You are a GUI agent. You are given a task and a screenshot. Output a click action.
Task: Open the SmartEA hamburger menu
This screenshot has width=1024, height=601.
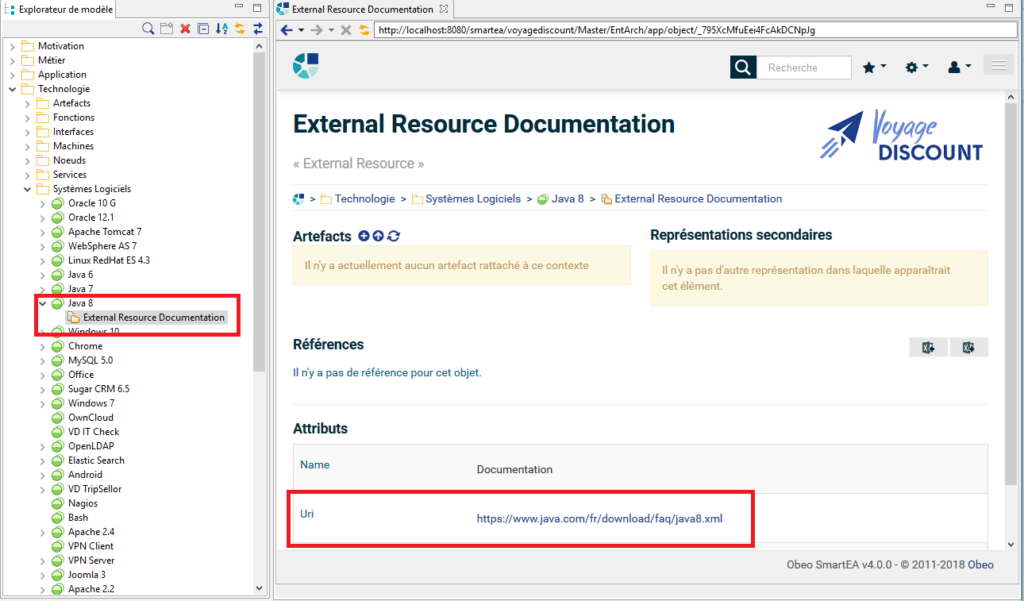click(x=997, y=64)
